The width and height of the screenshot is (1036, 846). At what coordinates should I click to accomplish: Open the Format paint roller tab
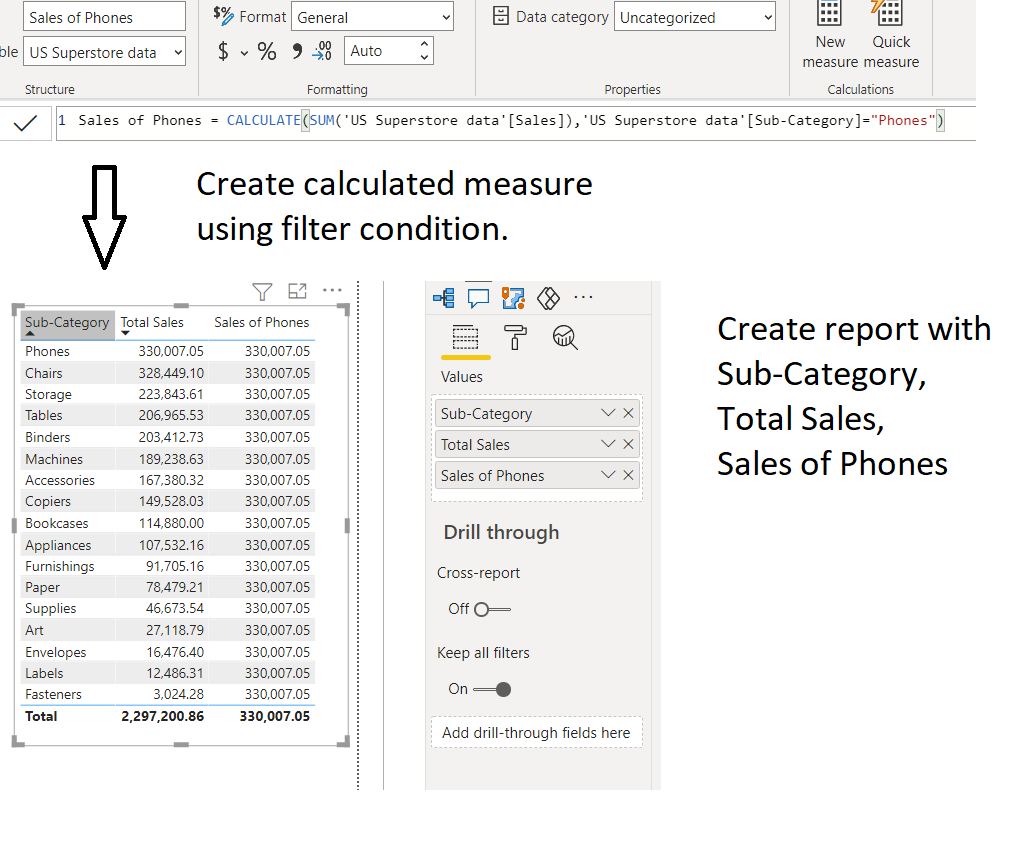tap(515, 338)
